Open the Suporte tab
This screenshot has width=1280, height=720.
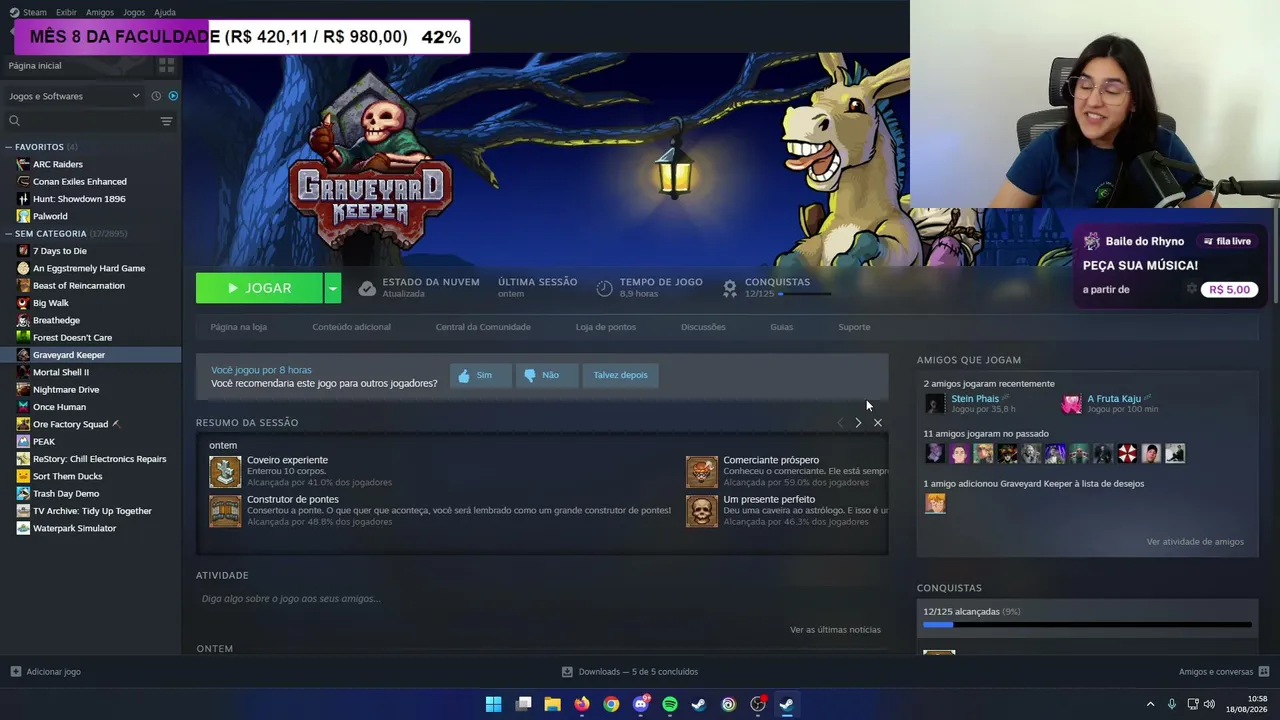tap(854, 327)
